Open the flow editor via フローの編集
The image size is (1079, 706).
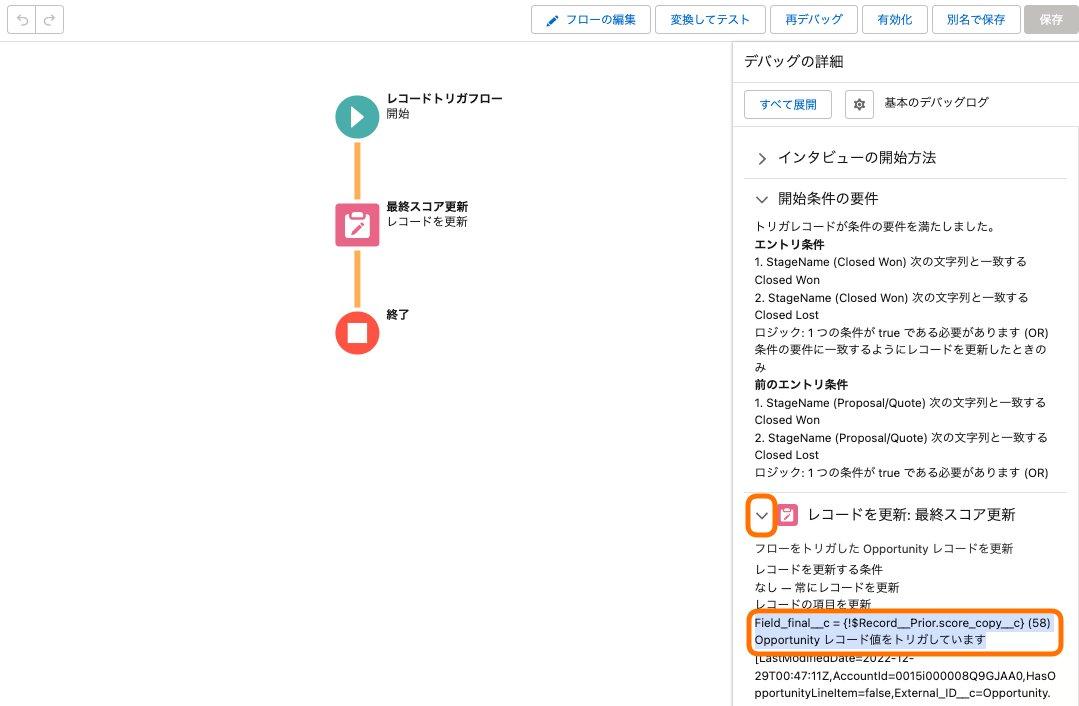(x=590, y=19)
